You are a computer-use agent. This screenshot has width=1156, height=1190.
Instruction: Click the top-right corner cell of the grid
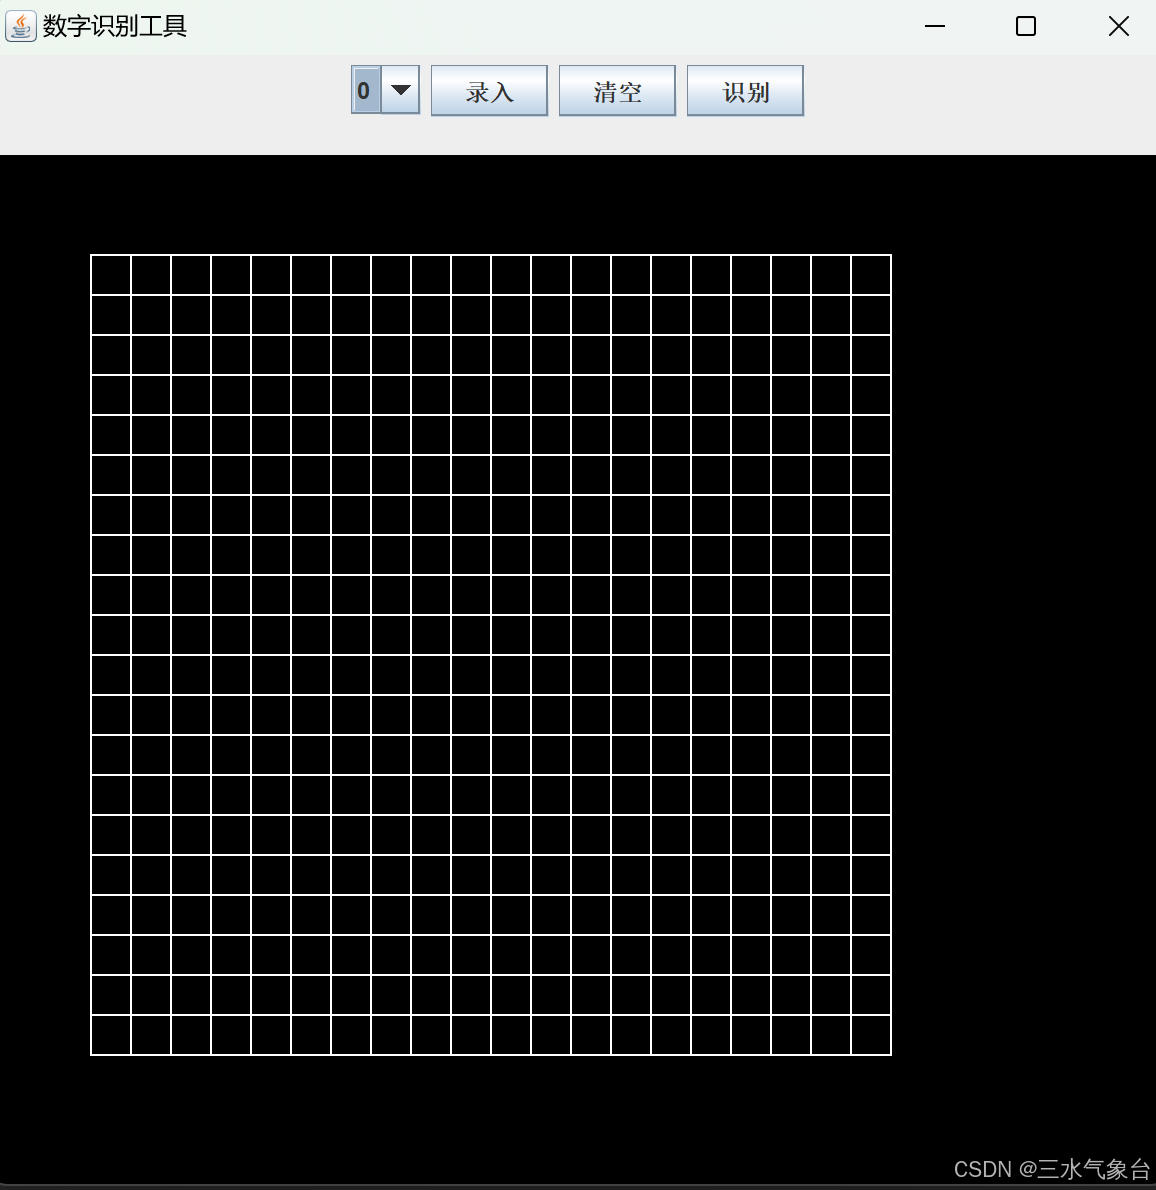(871, 273)
